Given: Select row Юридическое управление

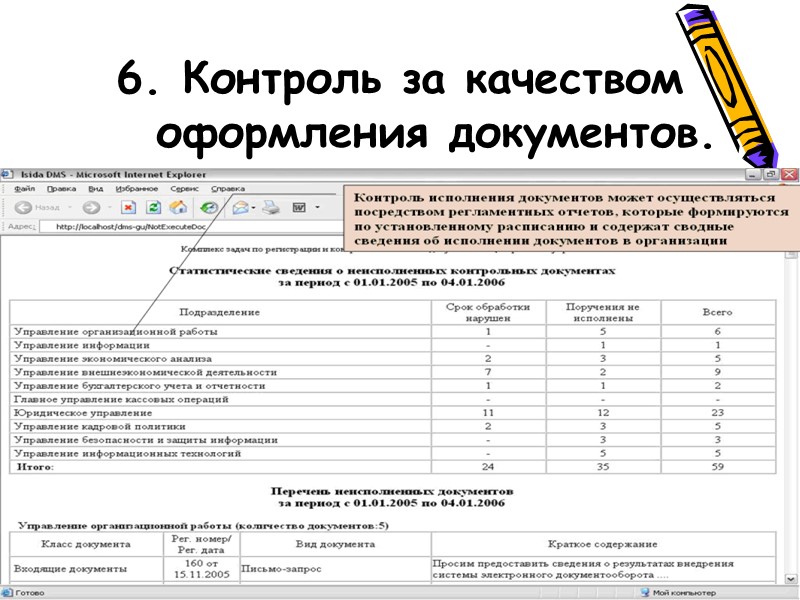Looking at the screenshot, I should (x=393, y=413).
